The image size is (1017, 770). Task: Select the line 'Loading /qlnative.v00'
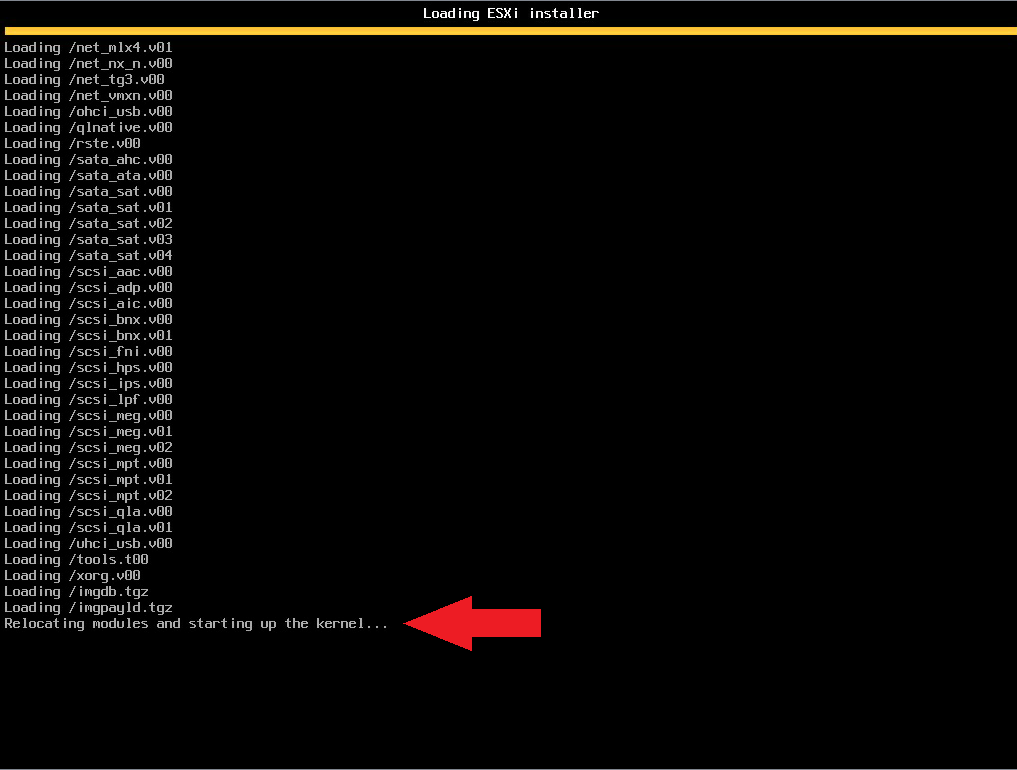point(88,127)
